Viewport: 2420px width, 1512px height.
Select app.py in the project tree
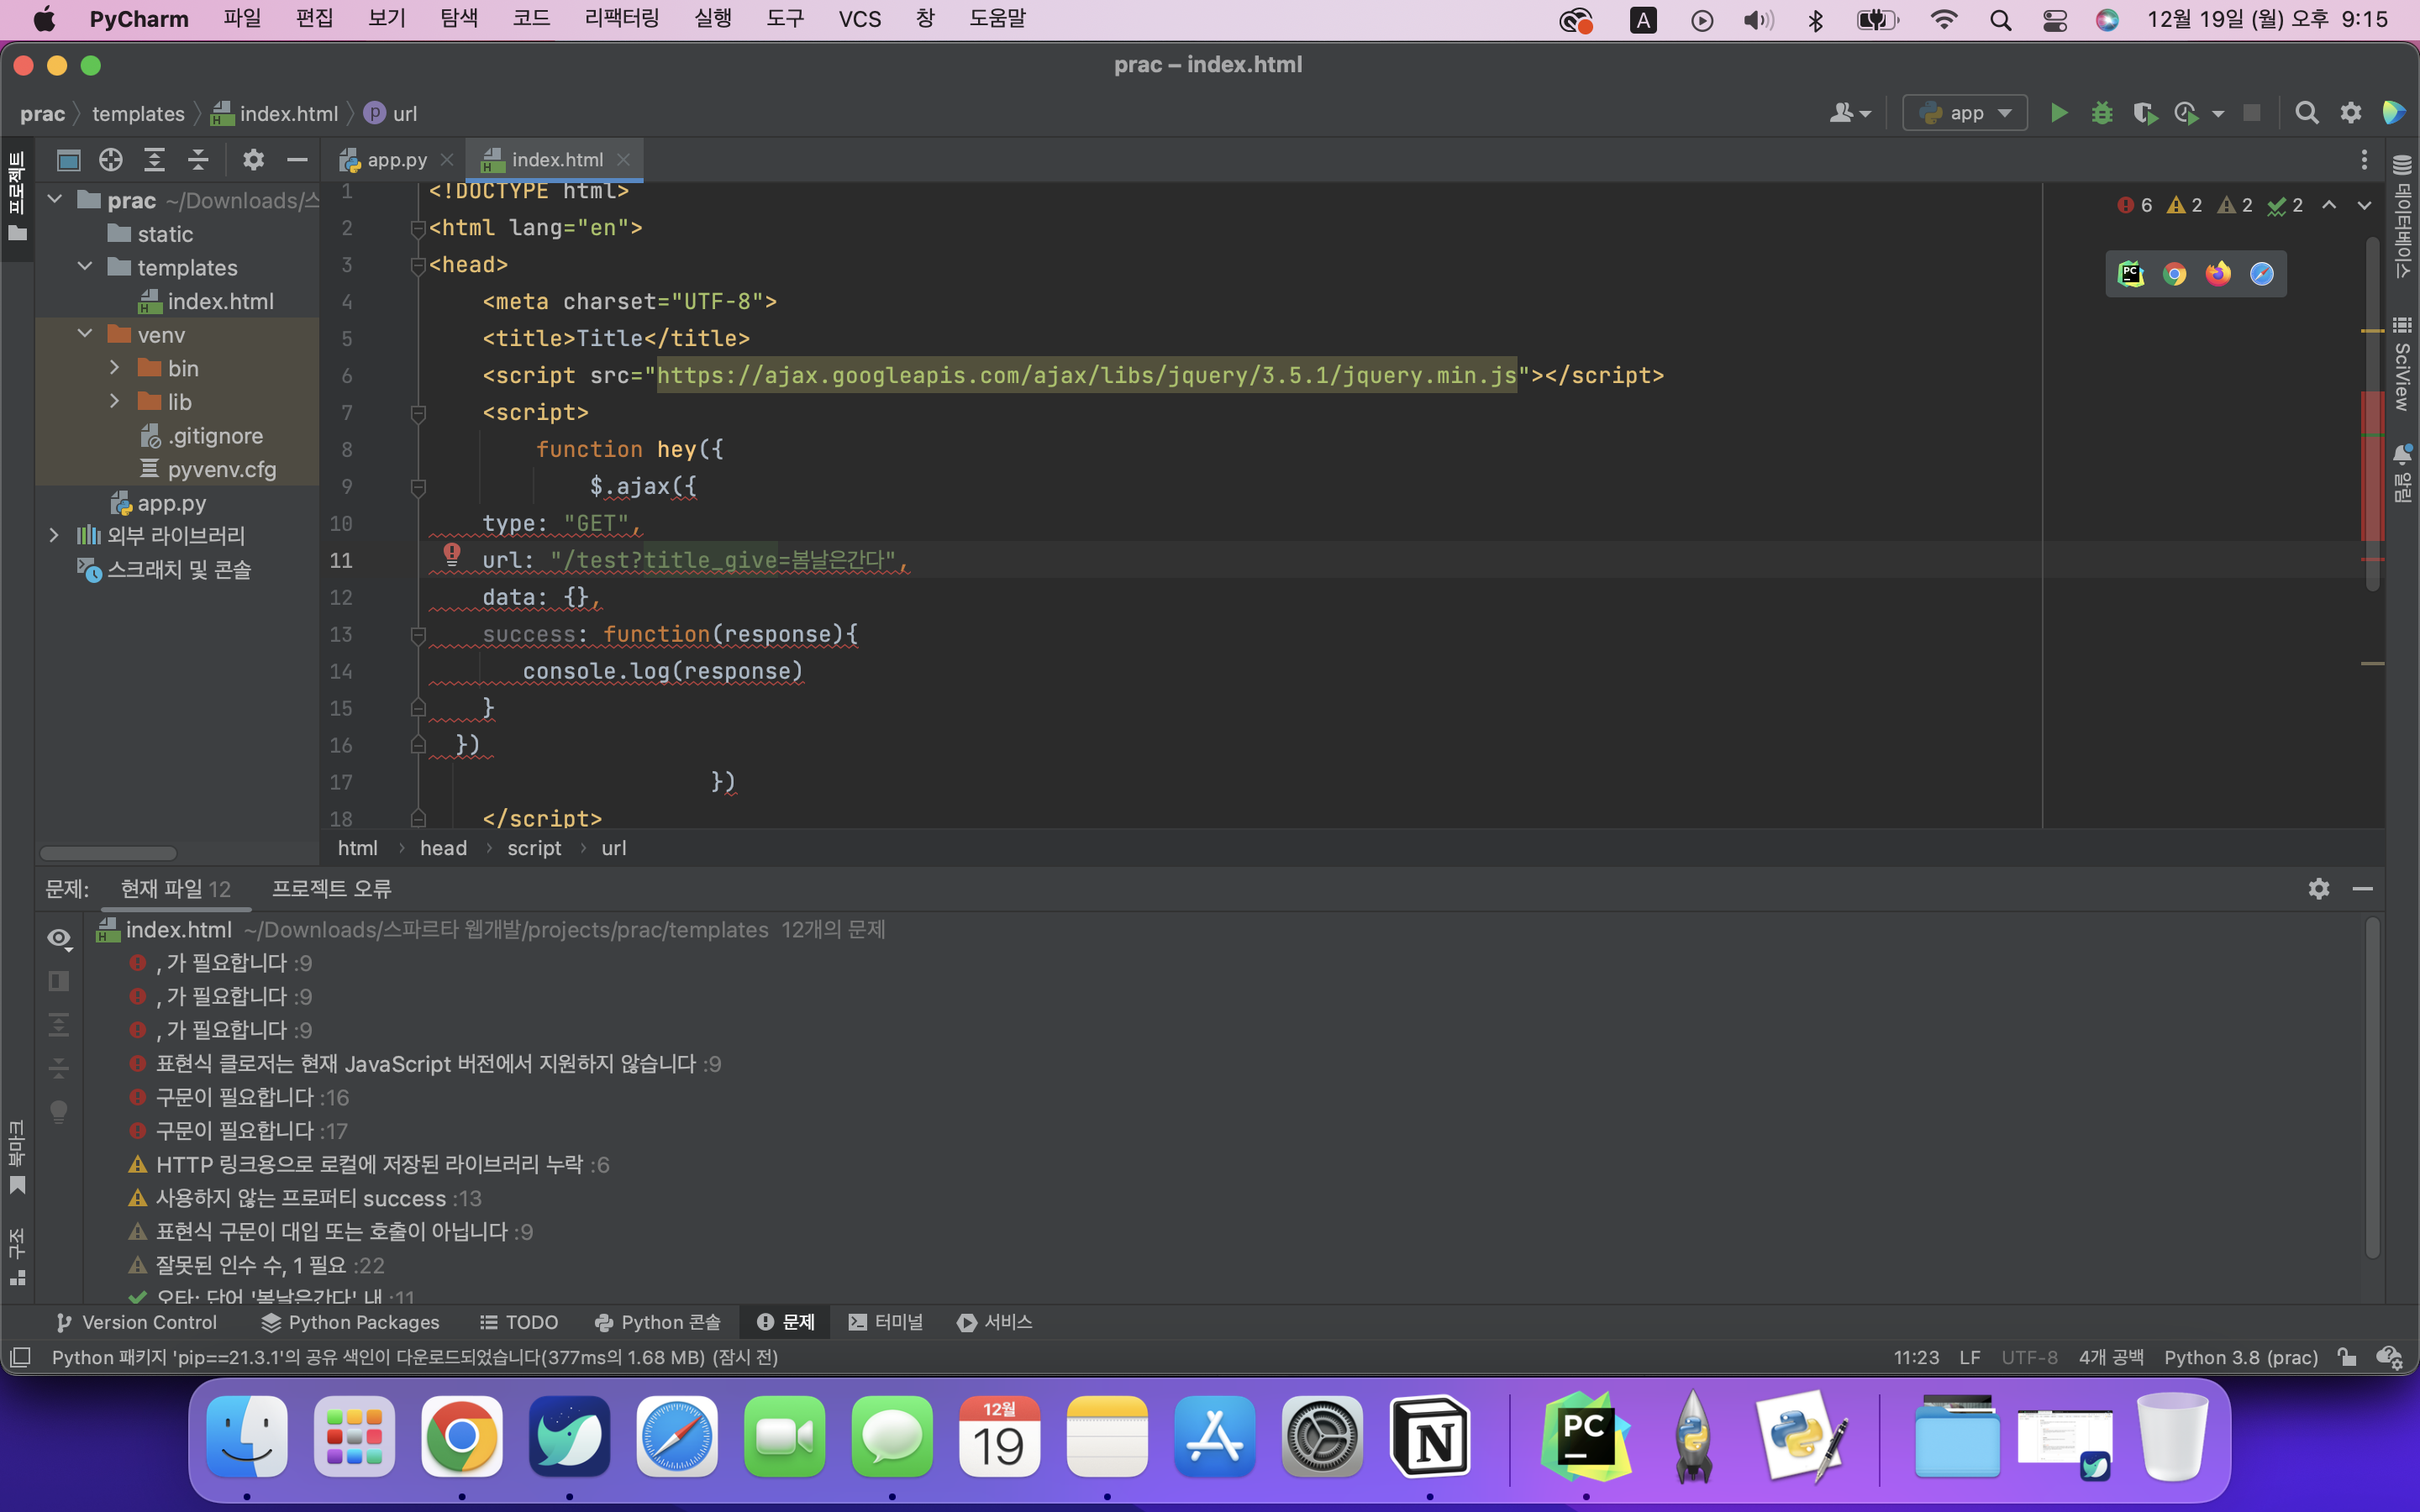[171, 502]
